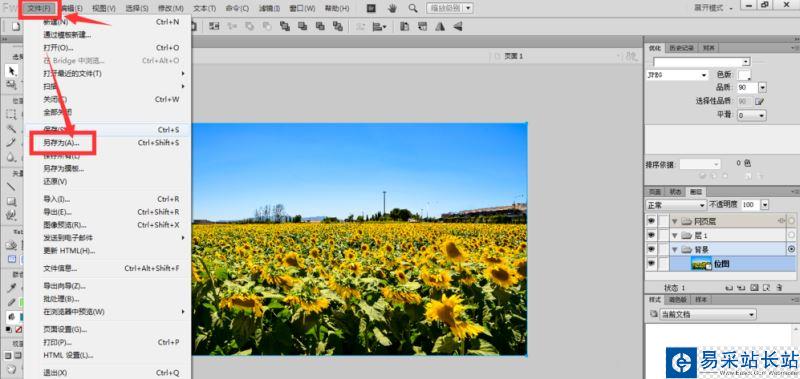Screen dimensions: 800x379
Task: Open the 滤镜 menu
Action: 269,8
